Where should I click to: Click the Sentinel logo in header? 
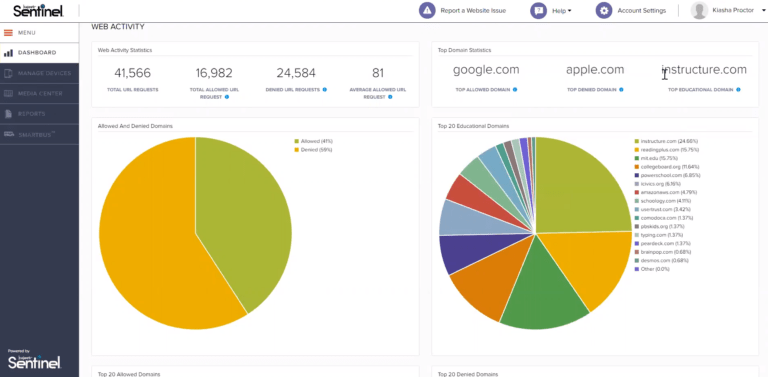pos(38,10)
